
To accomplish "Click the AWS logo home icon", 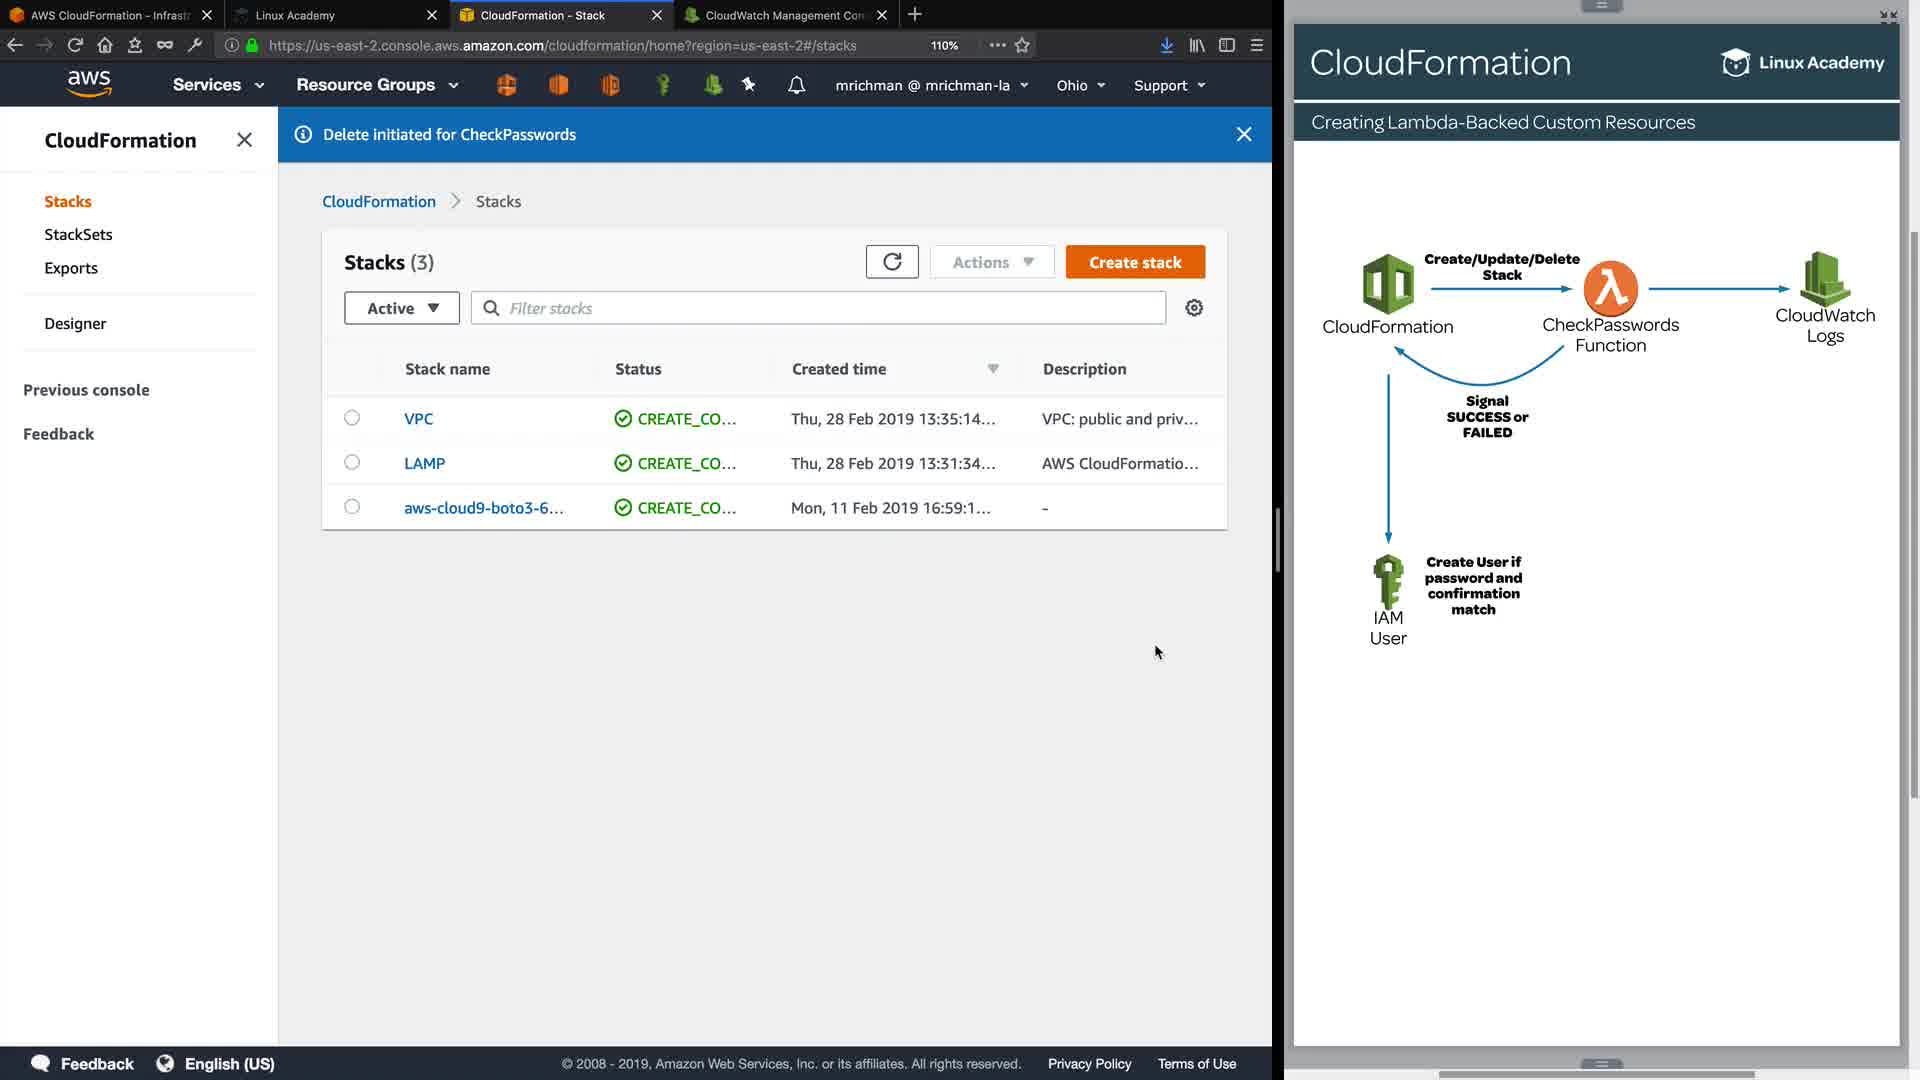I will 89,84.
